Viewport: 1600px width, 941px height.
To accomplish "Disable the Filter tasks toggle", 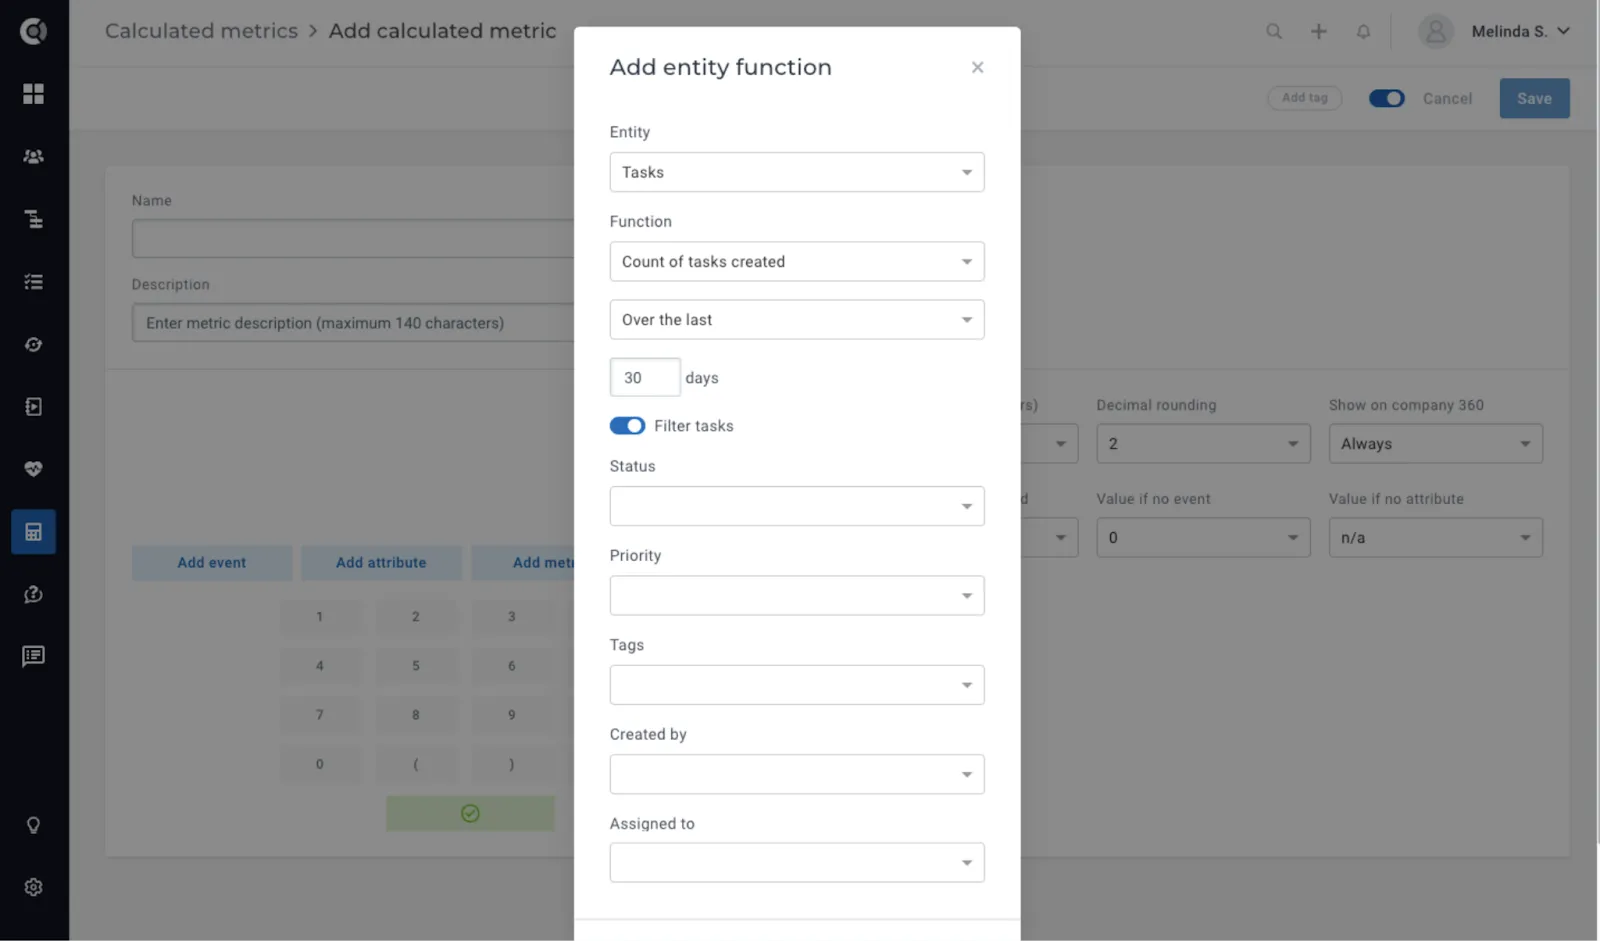I will coord(627,426).
